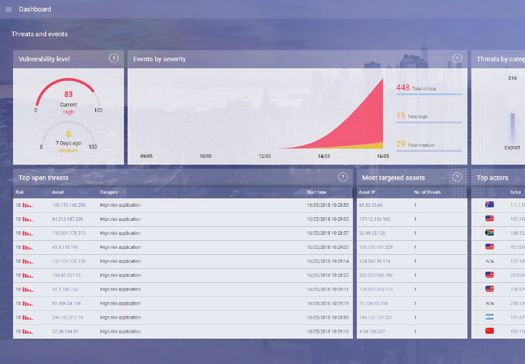Click risk bar icon in first threat row
The image size is (525, 364).
(x=27, y=205)
